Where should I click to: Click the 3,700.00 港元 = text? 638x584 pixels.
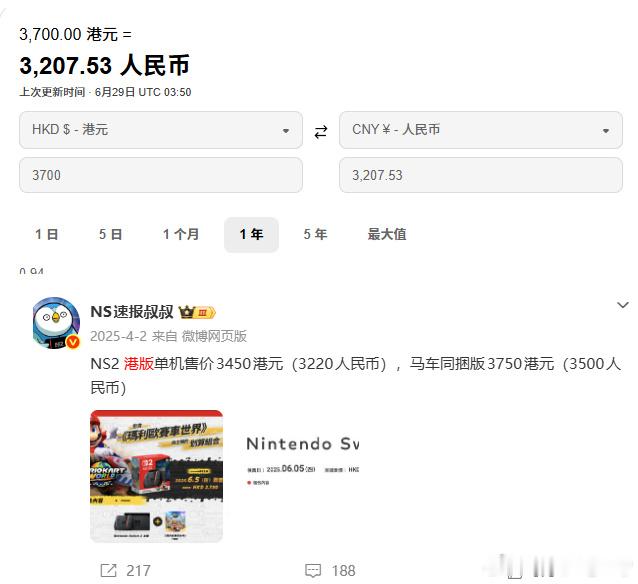(75, 35)
